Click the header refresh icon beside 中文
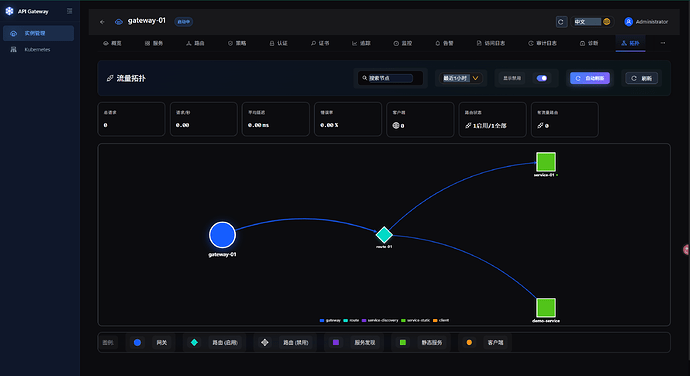Screen dimensions: 690x376 point(561,22)
